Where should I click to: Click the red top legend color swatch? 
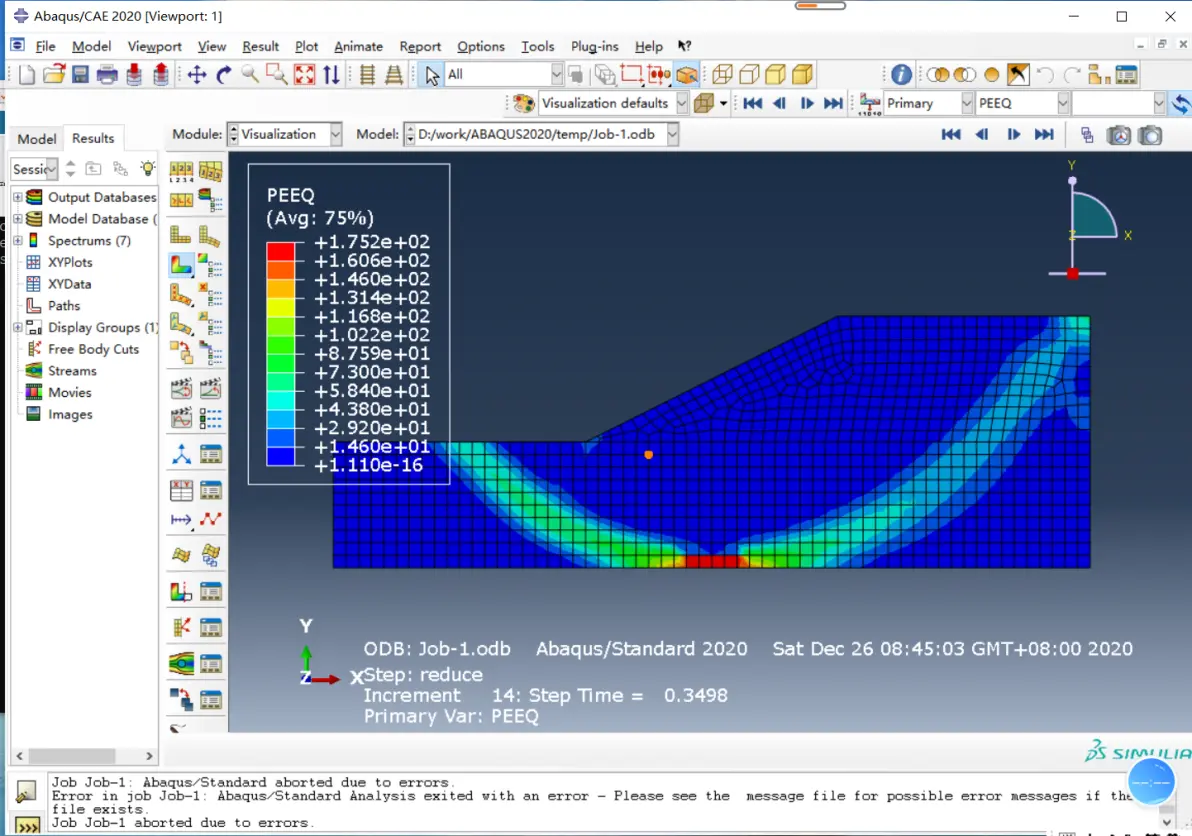click(281, 252)
